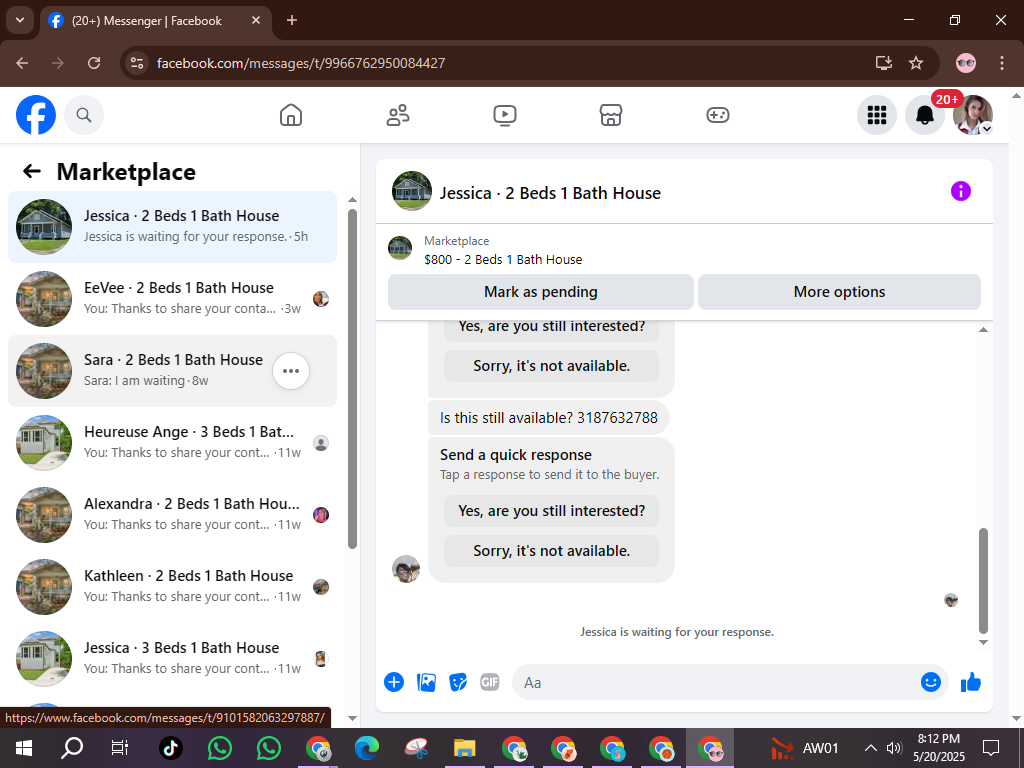Open Kathleen 2 Beds 1 Bath House conversation
The height and width of the screenshot is (768, 1024).
coord(172,586)
